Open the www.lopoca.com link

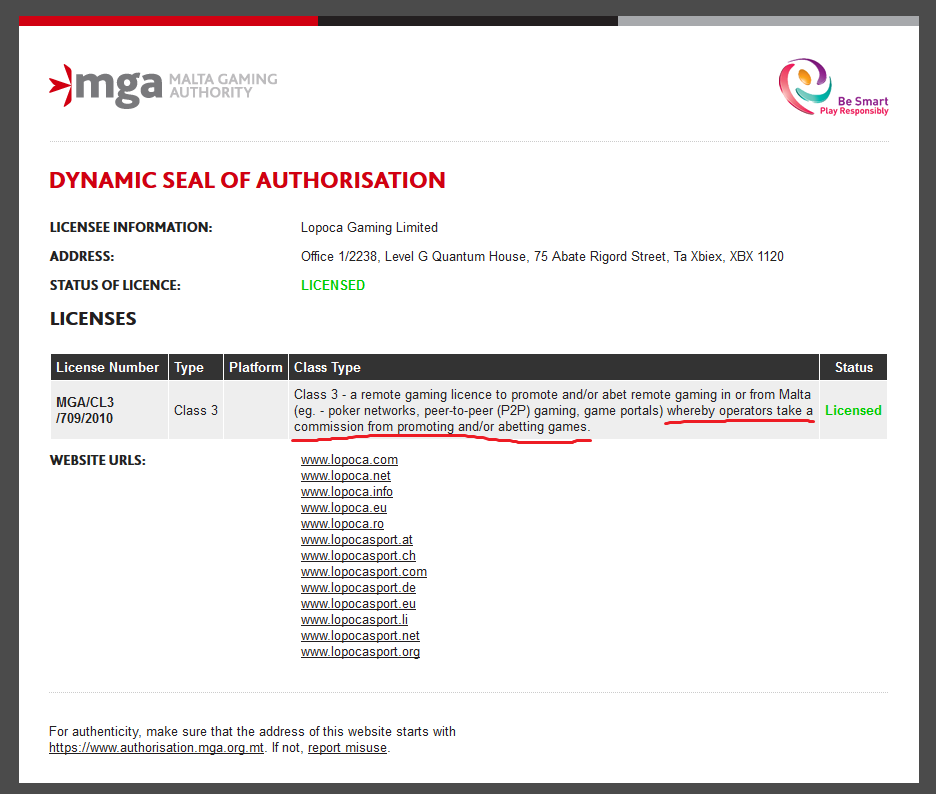point(349,460)
